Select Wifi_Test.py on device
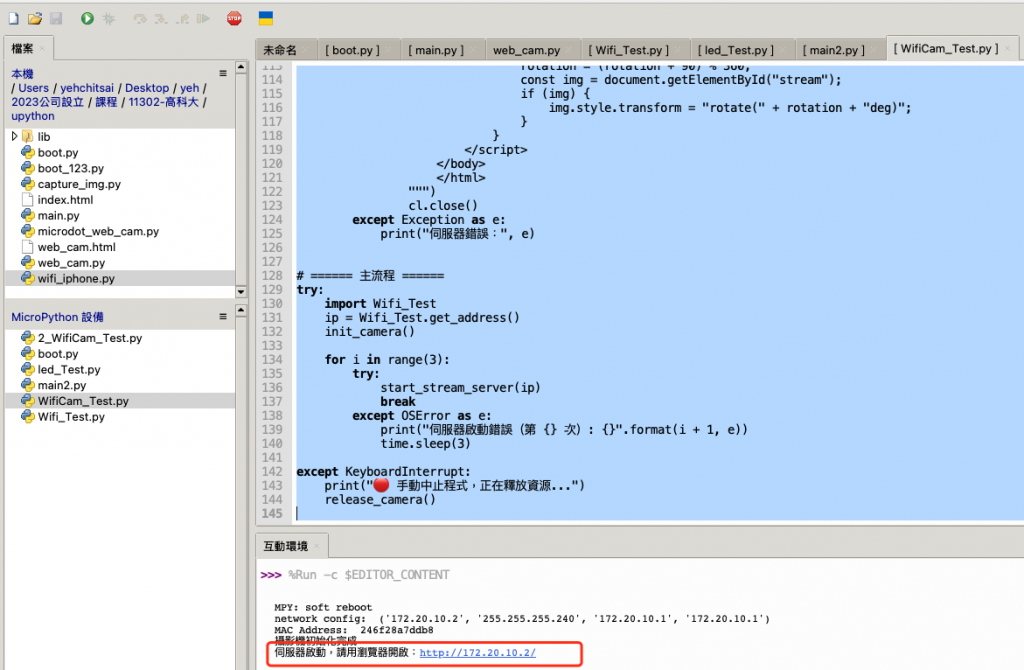Viewport: 1024px width, 670px height. (x=71, y=417)
